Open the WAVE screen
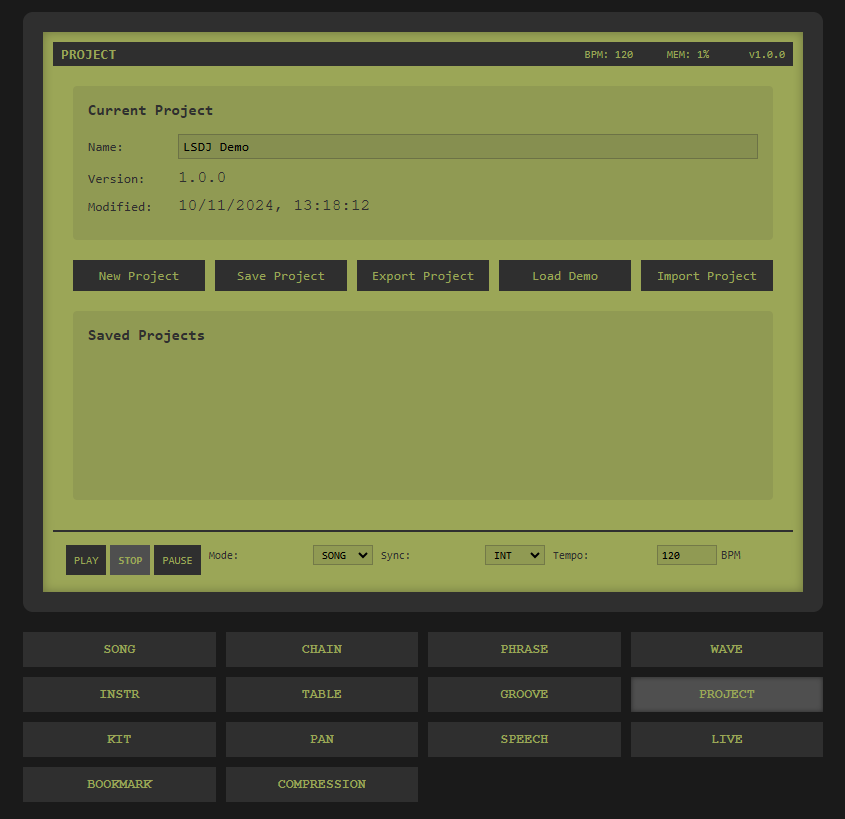 [726, 649]
